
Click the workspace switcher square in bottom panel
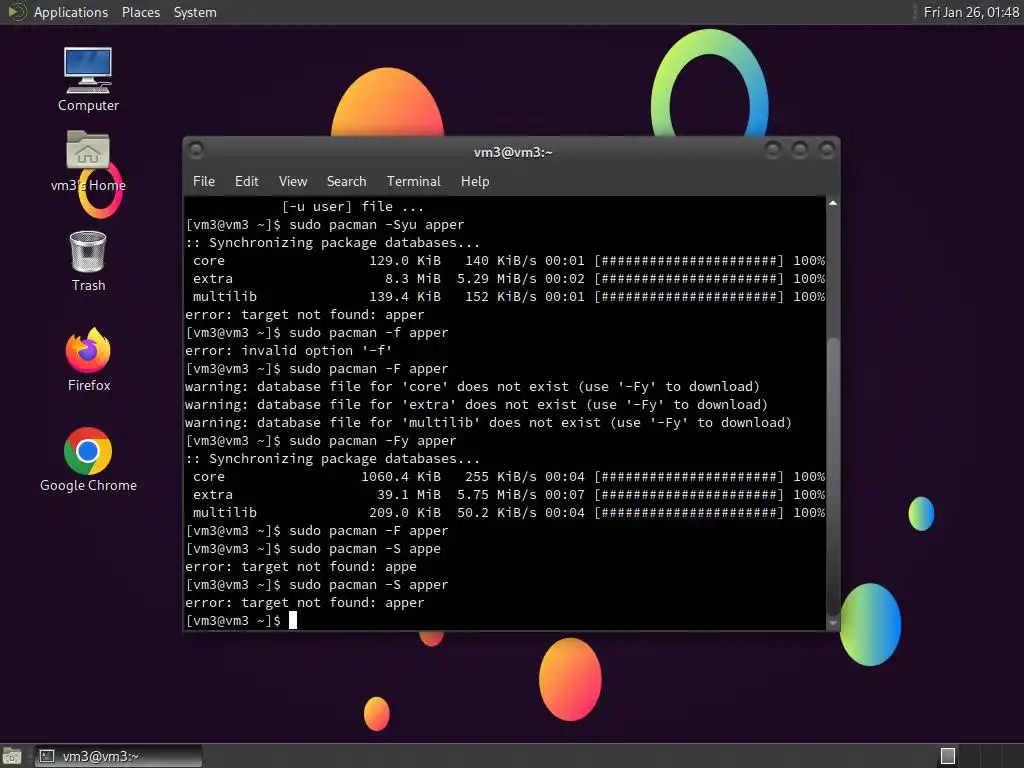click(x=948, y=756)
